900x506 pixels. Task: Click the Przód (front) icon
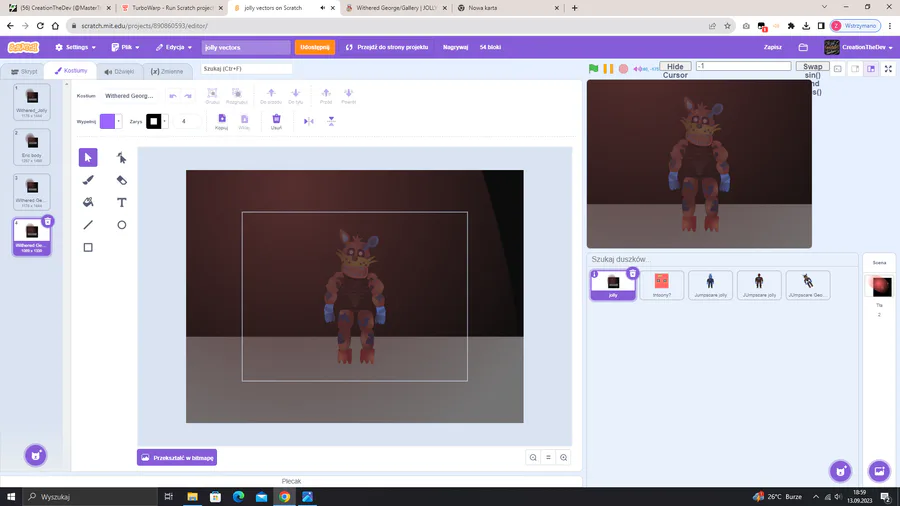coord(326,96)
